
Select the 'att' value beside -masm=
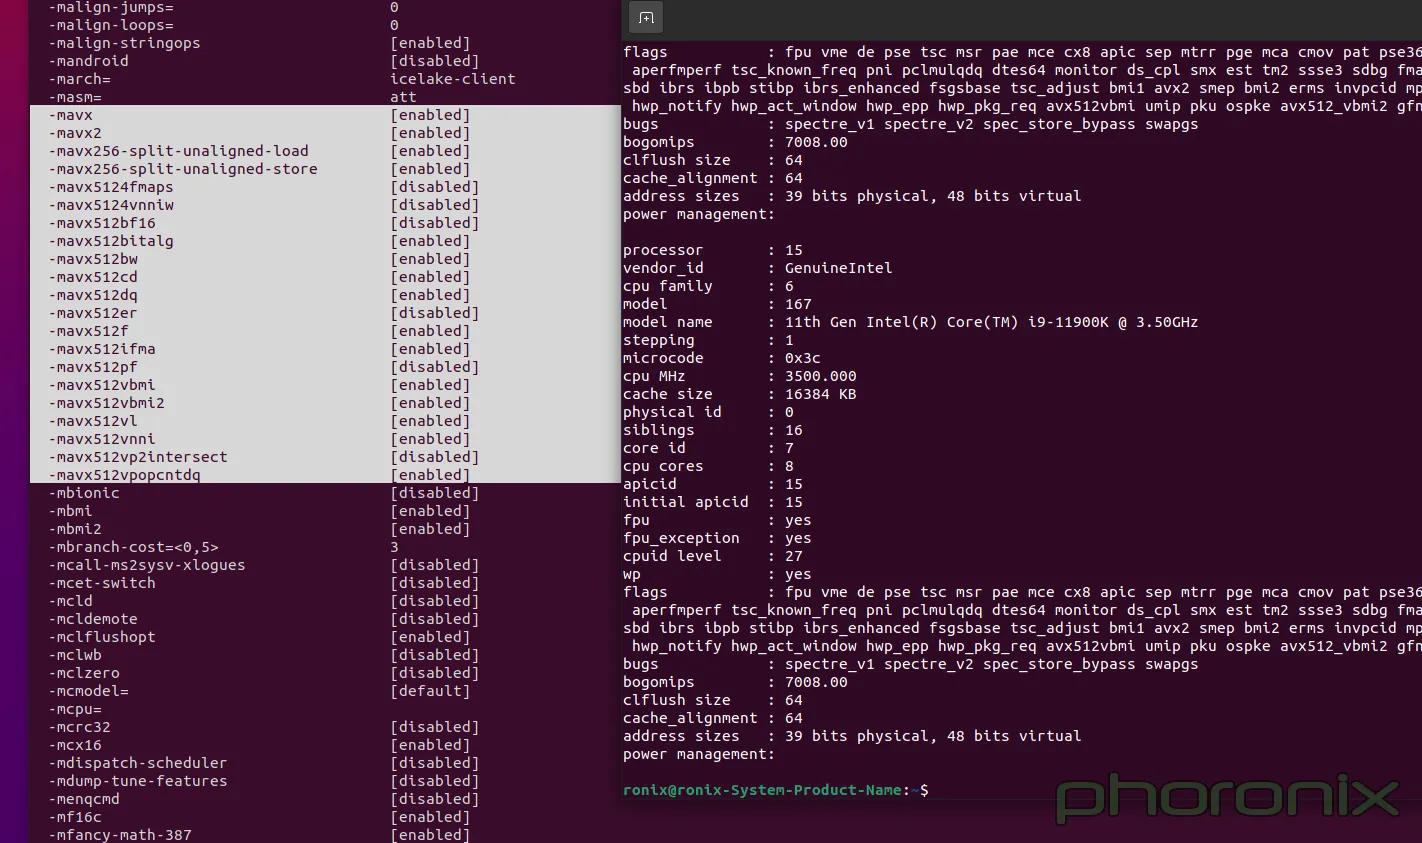pos(404,97)
